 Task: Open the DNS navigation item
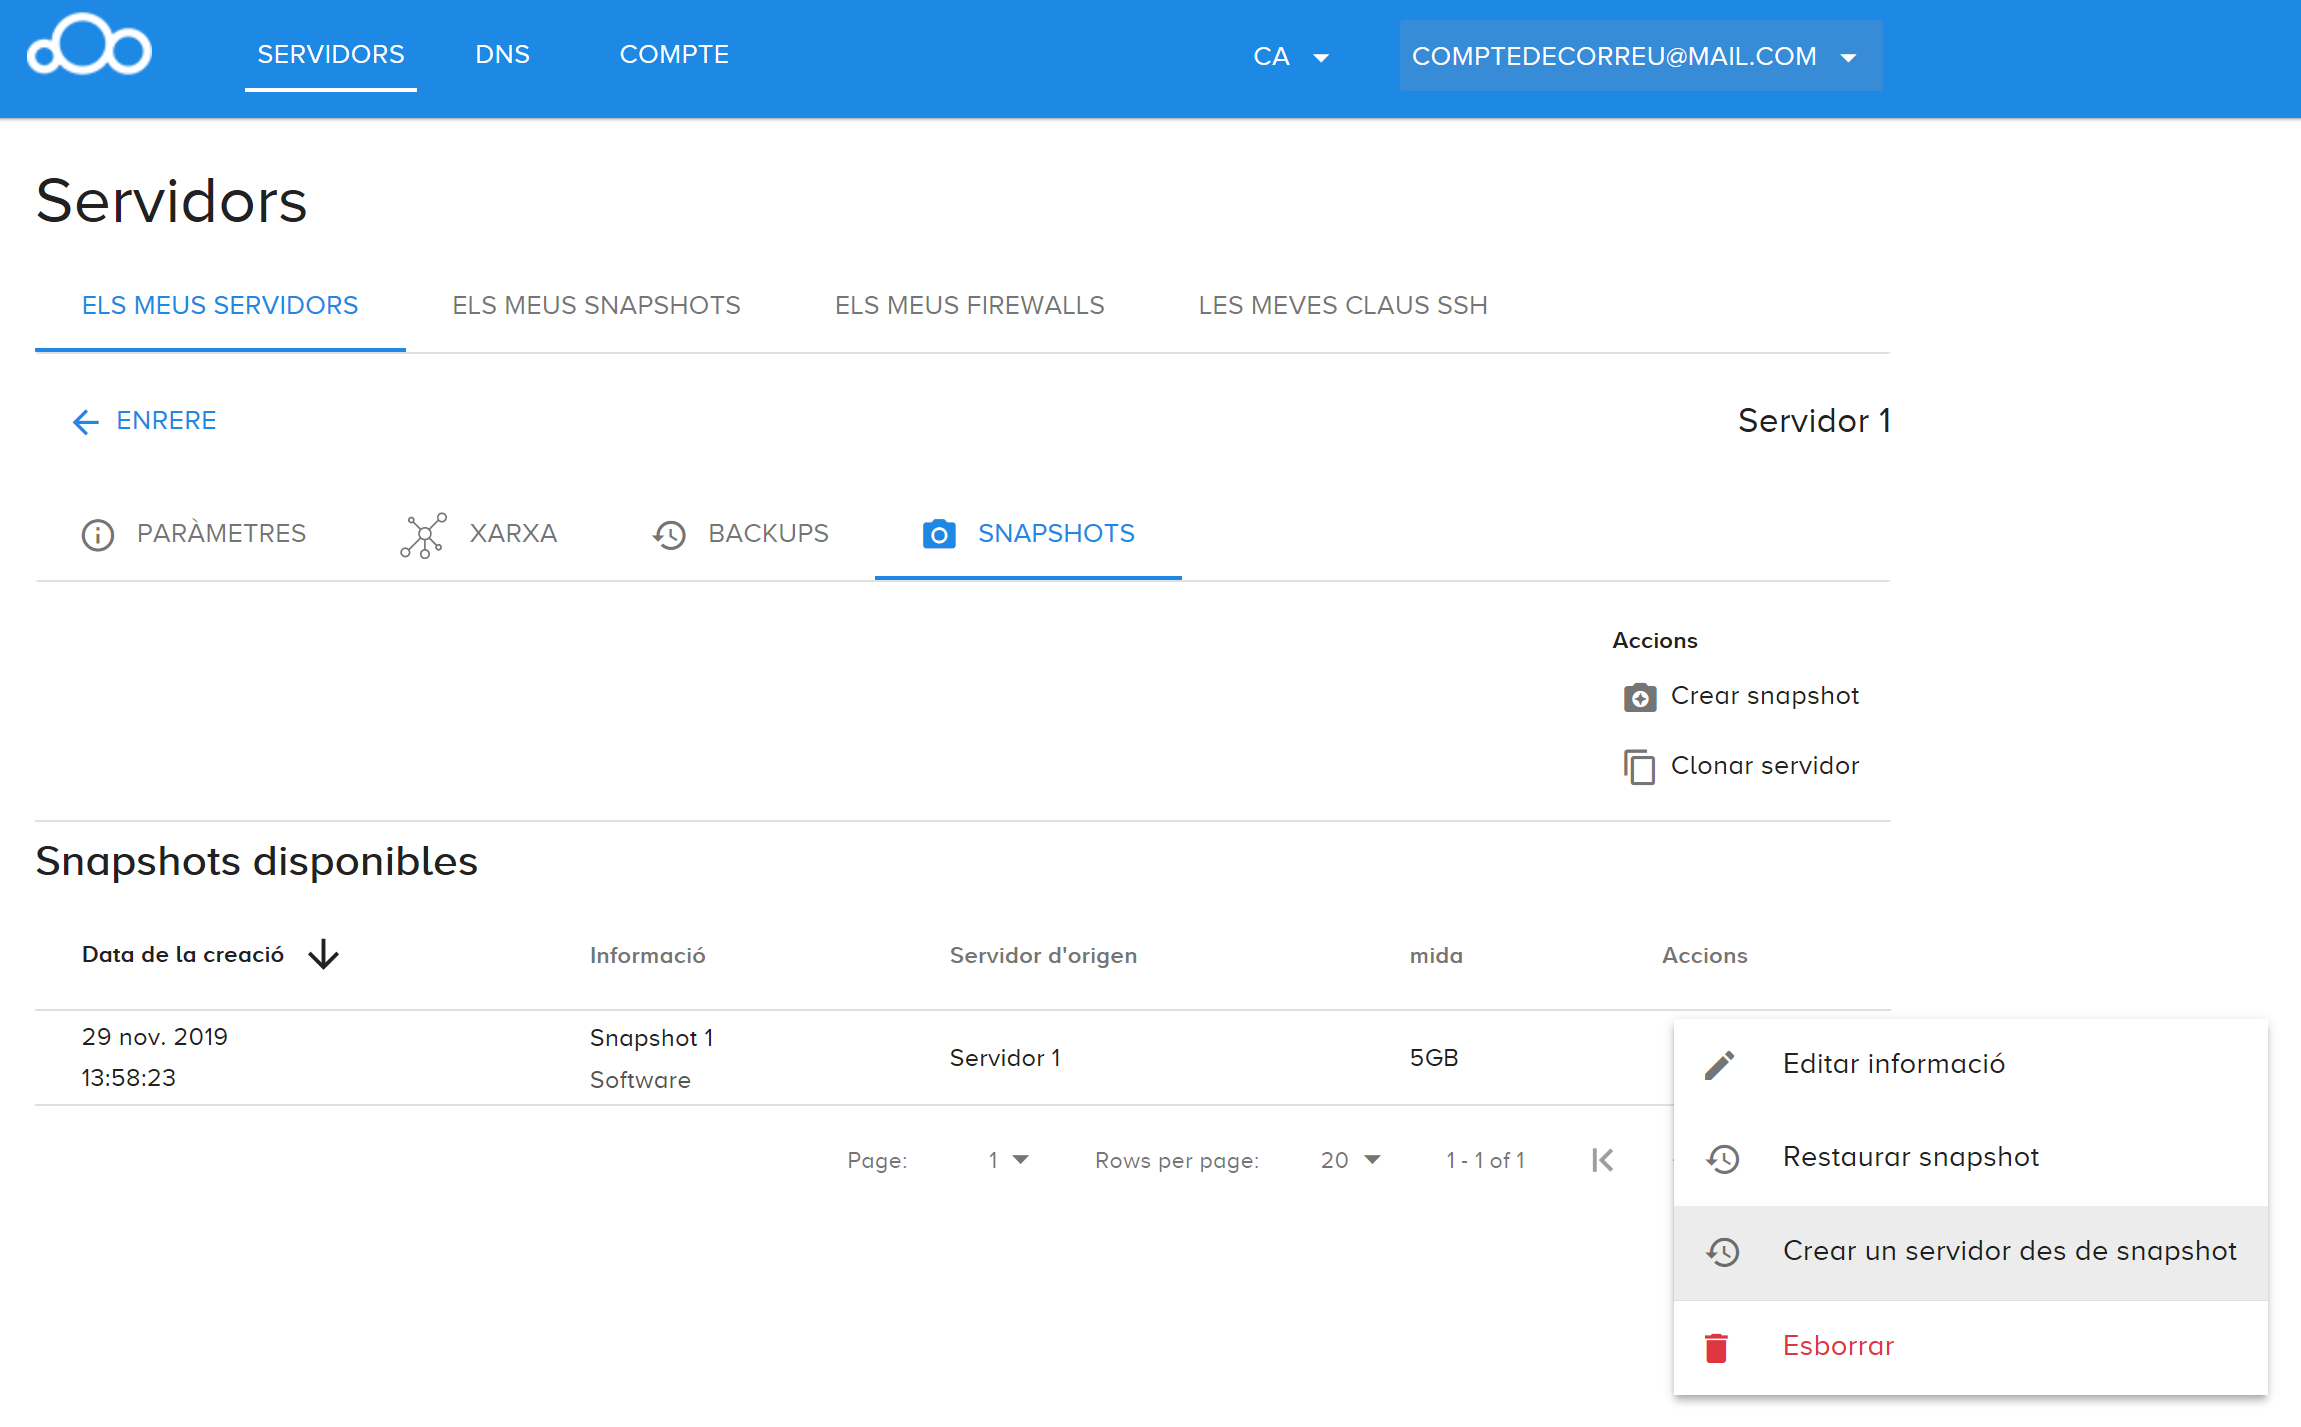pos(502,55)
